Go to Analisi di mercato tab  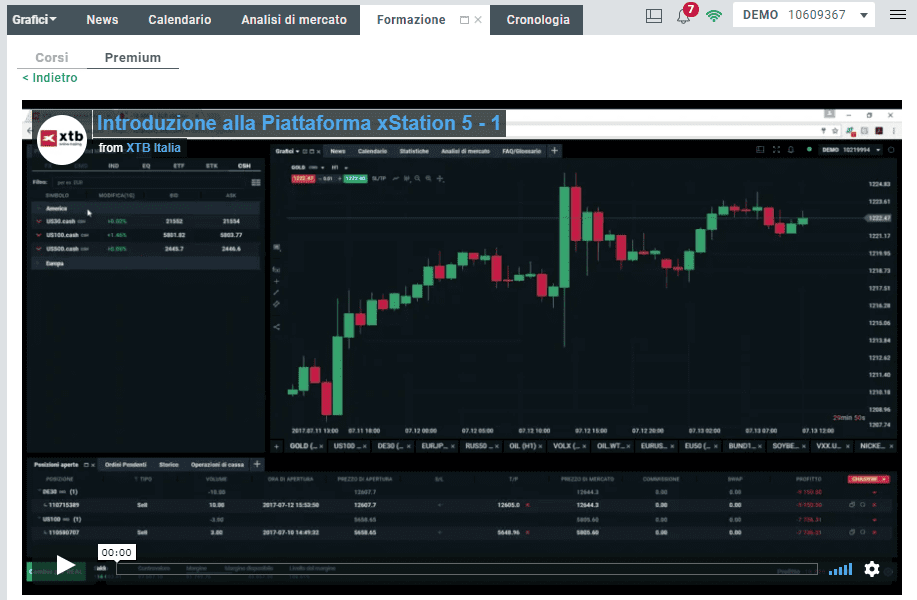point(294,20)
